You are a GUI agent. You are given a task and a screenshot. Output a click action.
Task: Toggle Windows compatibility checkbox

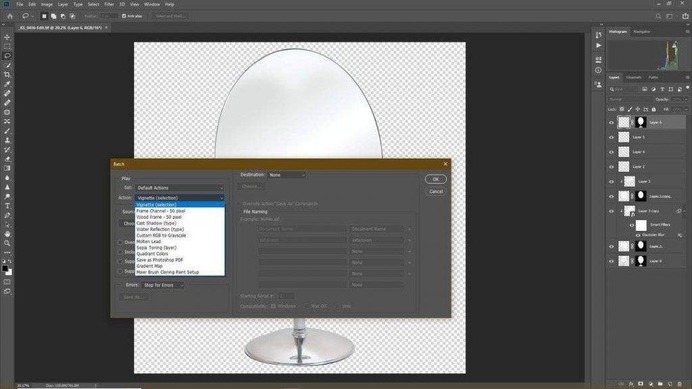(x=273, y=306)
